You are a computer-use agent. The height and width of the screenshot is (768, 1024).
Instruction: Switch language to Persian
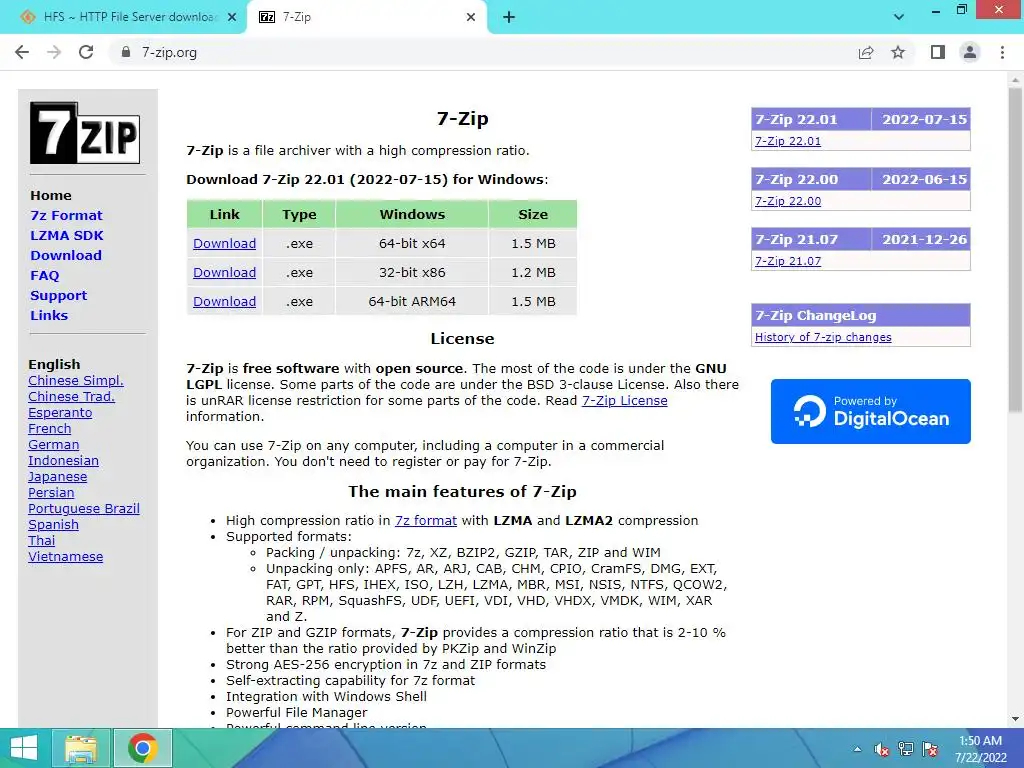[51, 492]
